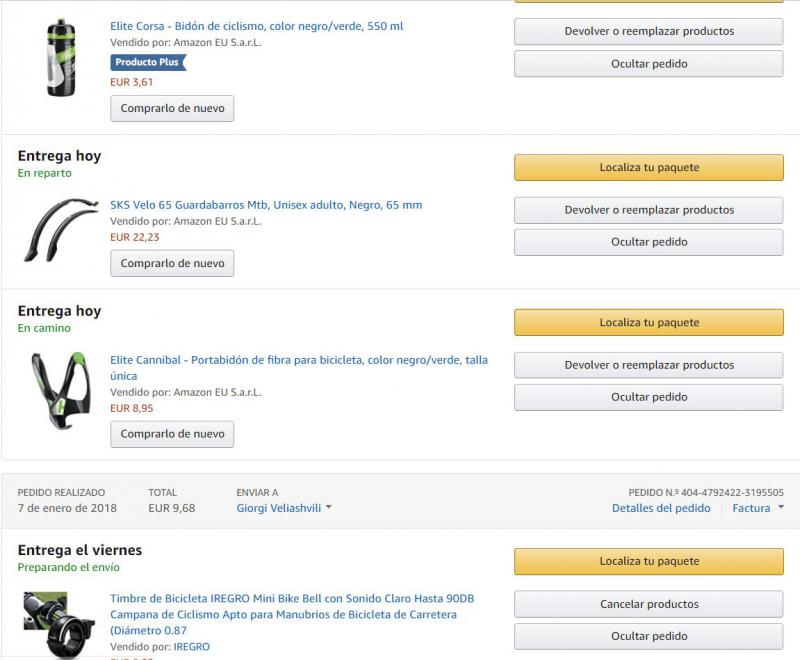Open Detalles del pedido link

[661, 508]
